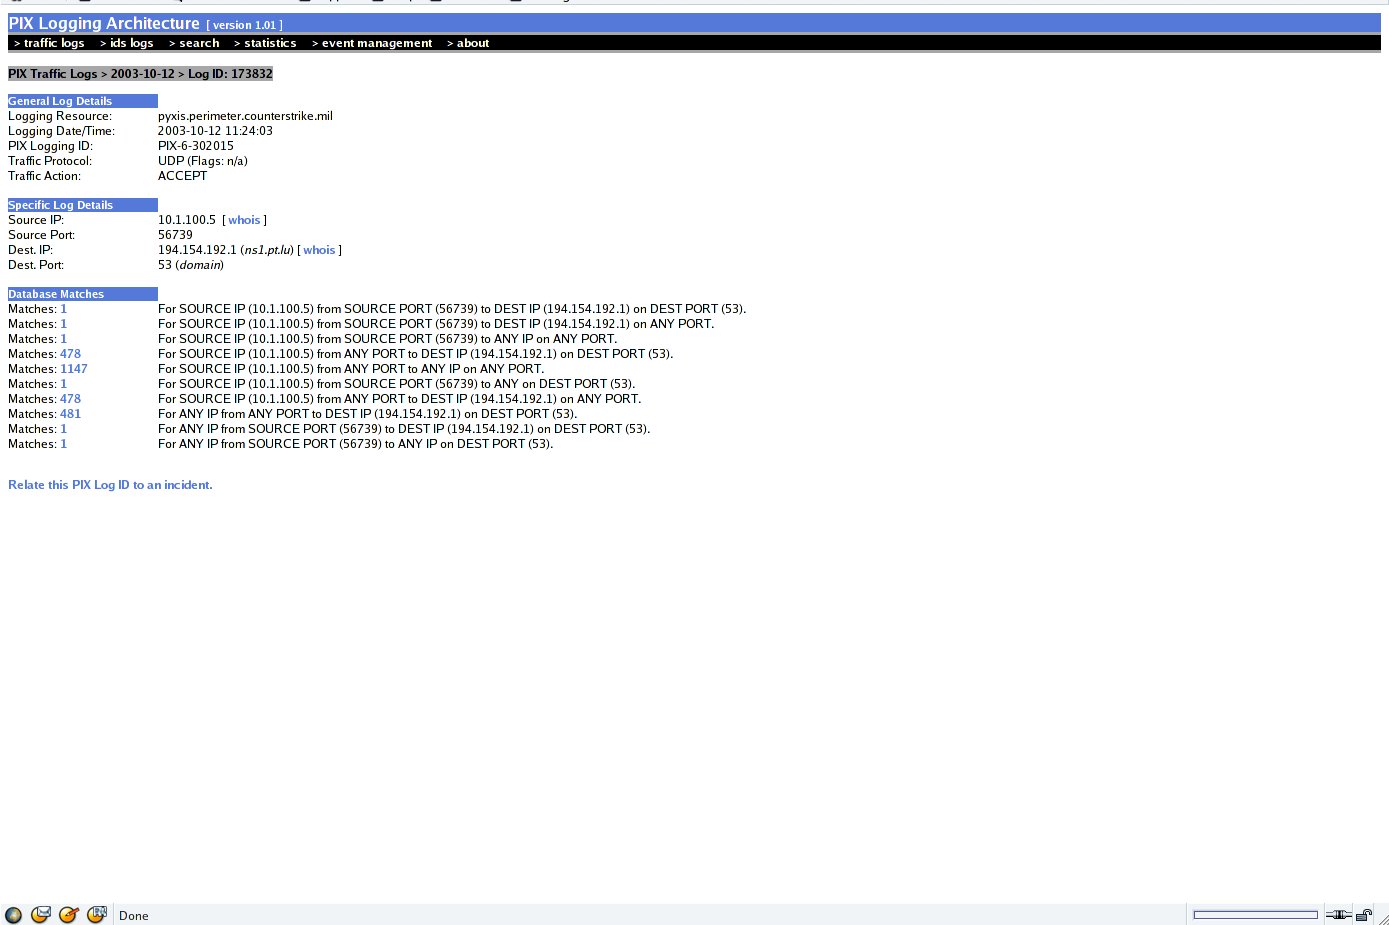Open the Address Book icon
Screen dimensions: 1389x925
[x=97, y=915]
